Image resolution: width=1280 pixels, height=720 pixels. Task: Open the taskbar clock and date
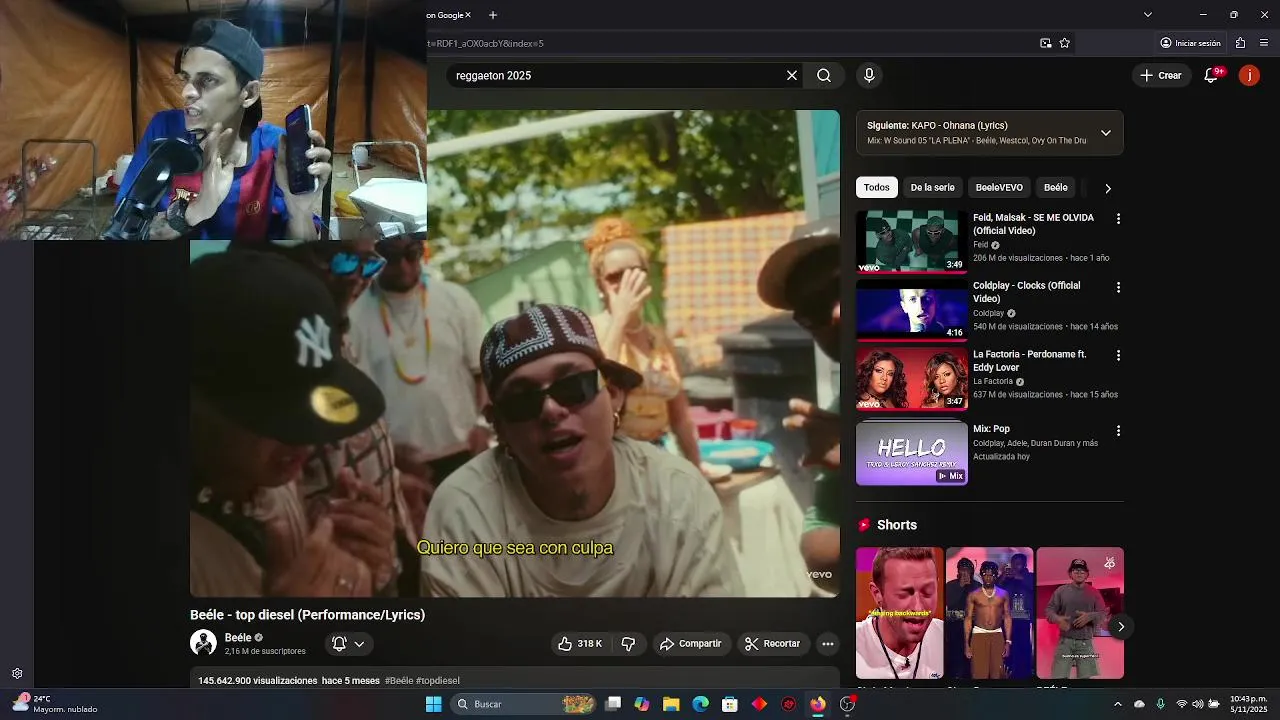pyautogui.click(x=1249, y=704)
